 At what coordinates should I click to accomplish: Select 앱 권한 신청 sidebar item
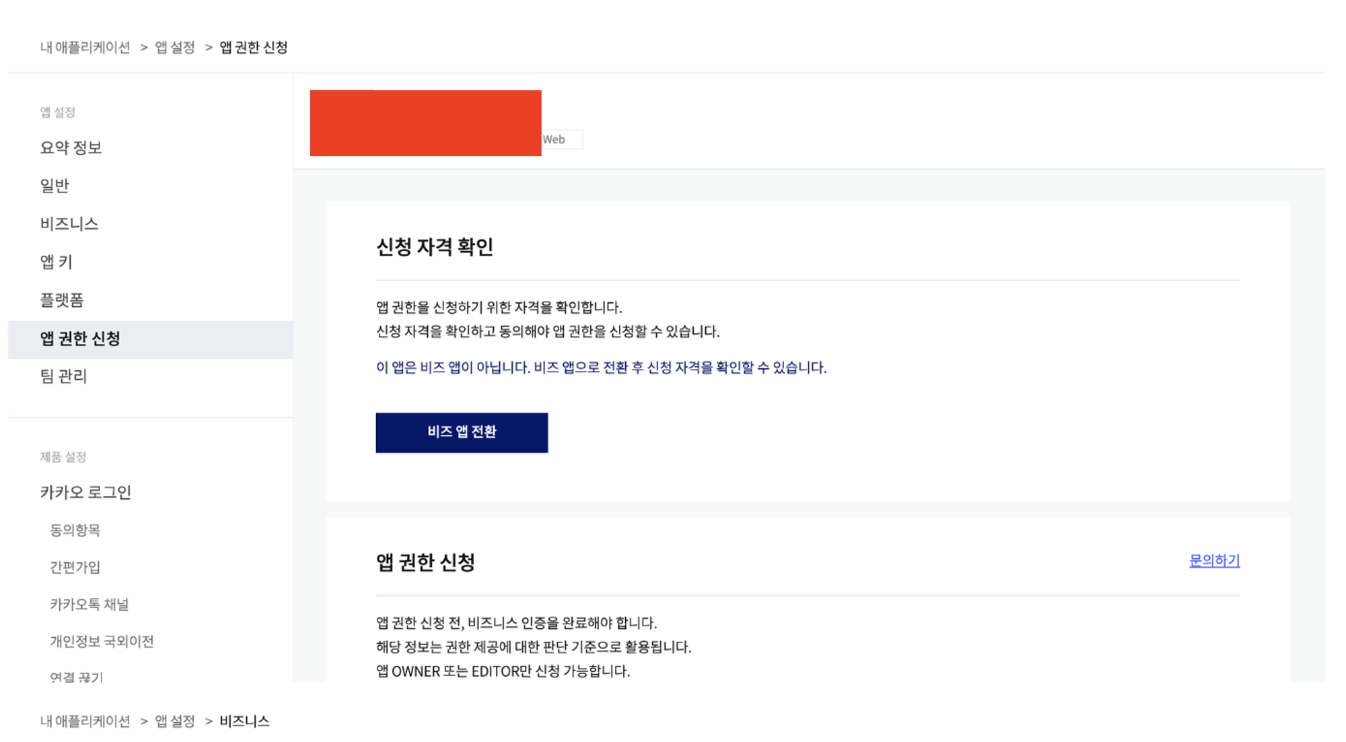(x=150, y=339)
